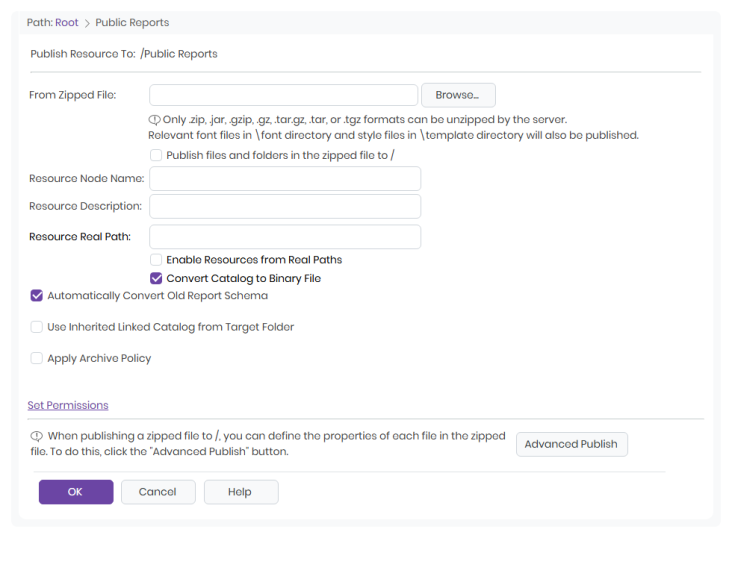
Task: Cancel the publish dialog
Action: (158, 492)
